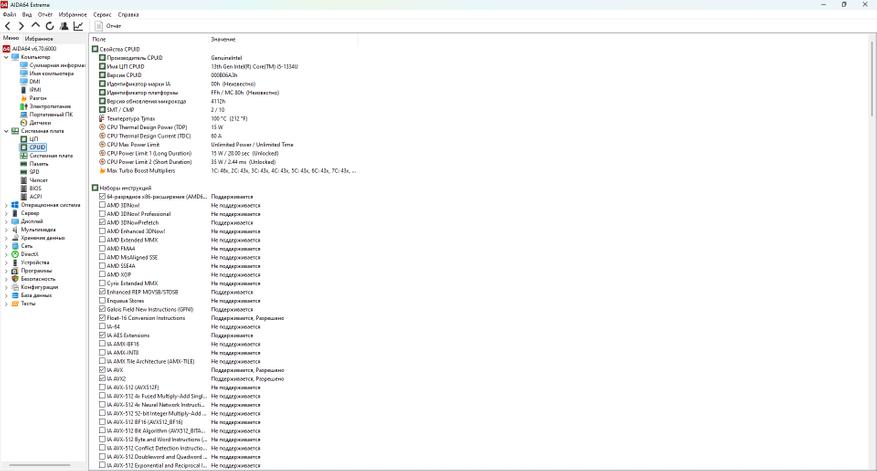Image resolution: width=877 pixels, height=471 pixels.
Task: Select the База данных icon
Action: [x=15, y=295]
